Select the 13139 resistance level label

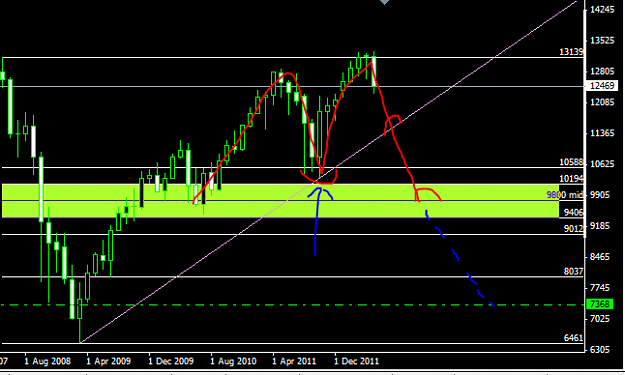click(x=571, y=52)
